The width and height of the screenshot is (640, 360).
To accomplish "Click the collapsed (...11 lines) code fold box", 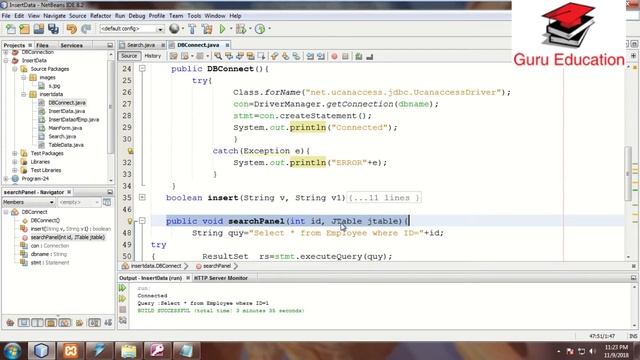I will [x=384, y=198].
